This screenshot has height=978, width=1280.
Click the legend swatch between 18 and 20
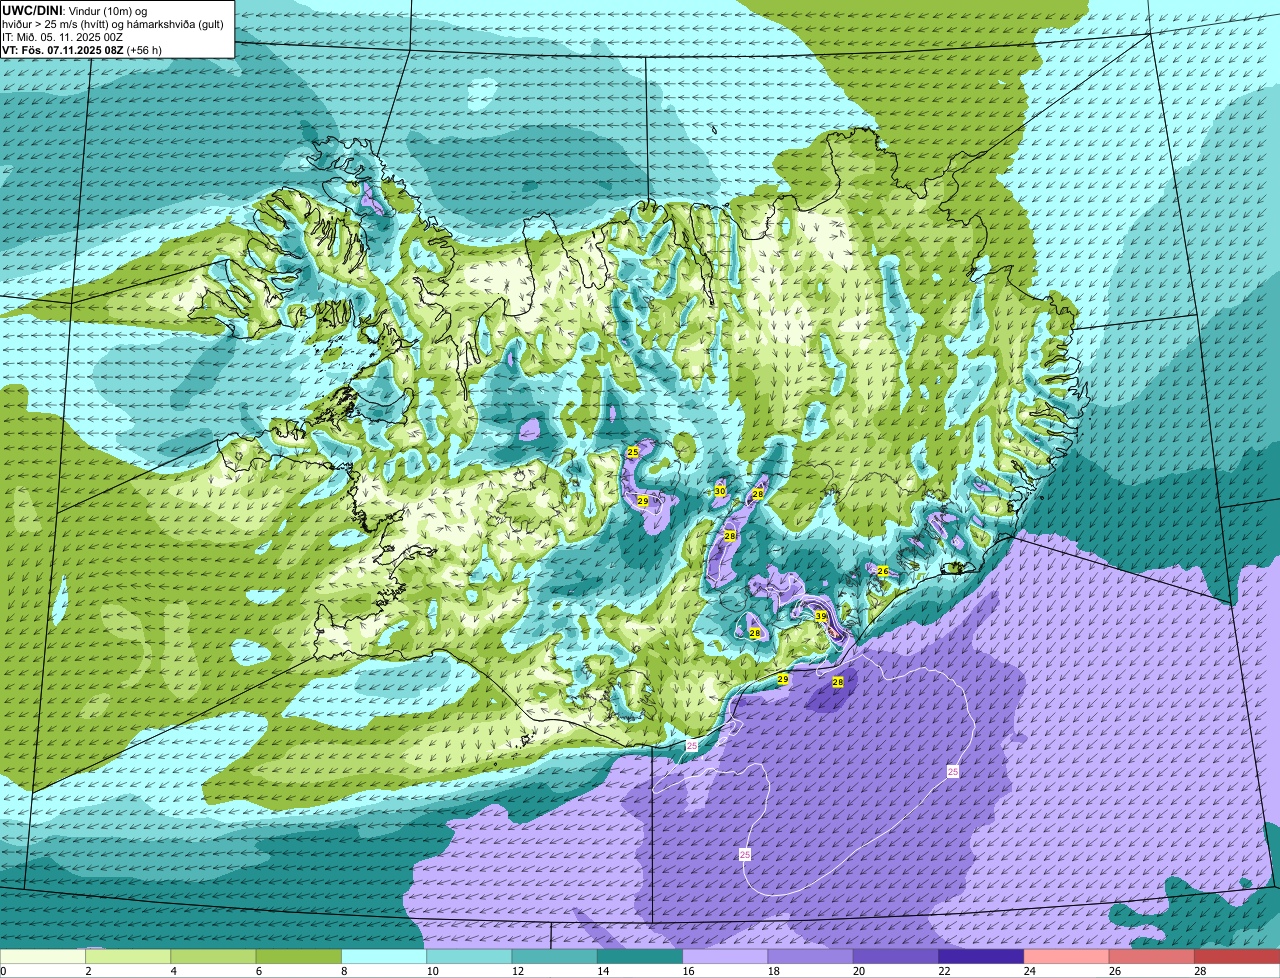(x=811, y=956)
